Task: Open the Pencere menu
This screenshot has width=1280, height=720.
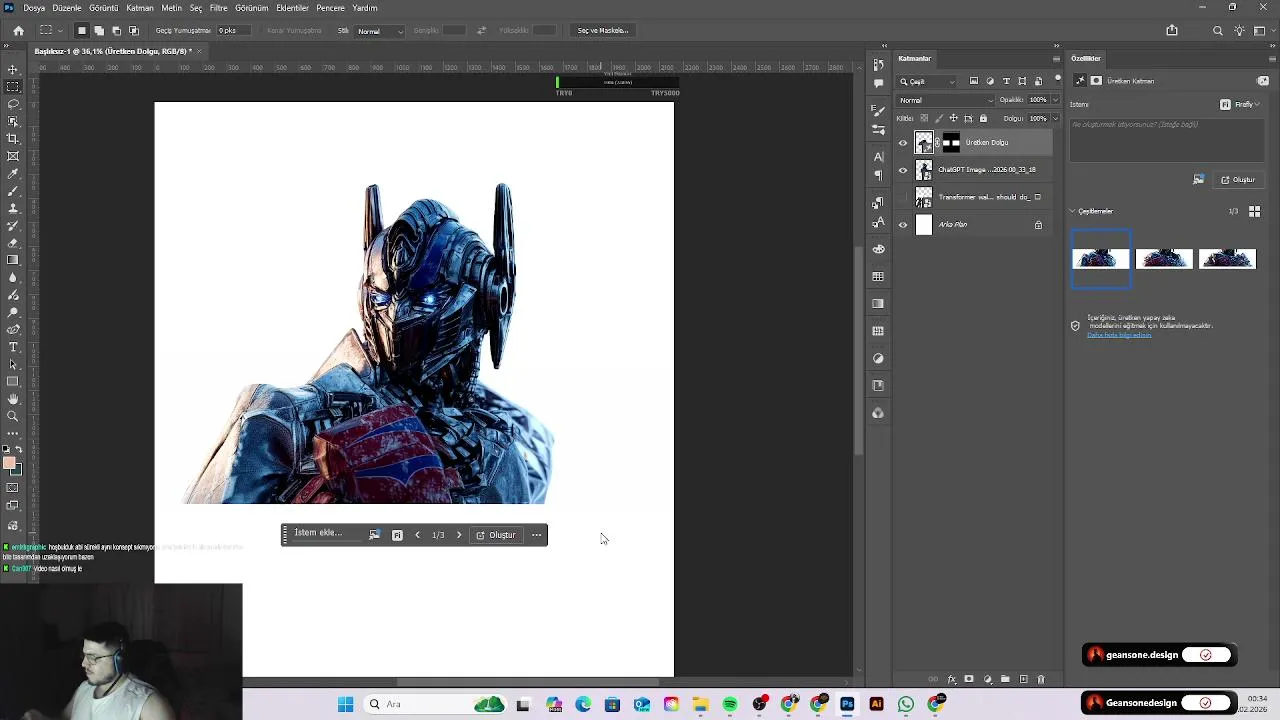Action: click(x=330, y=8)
